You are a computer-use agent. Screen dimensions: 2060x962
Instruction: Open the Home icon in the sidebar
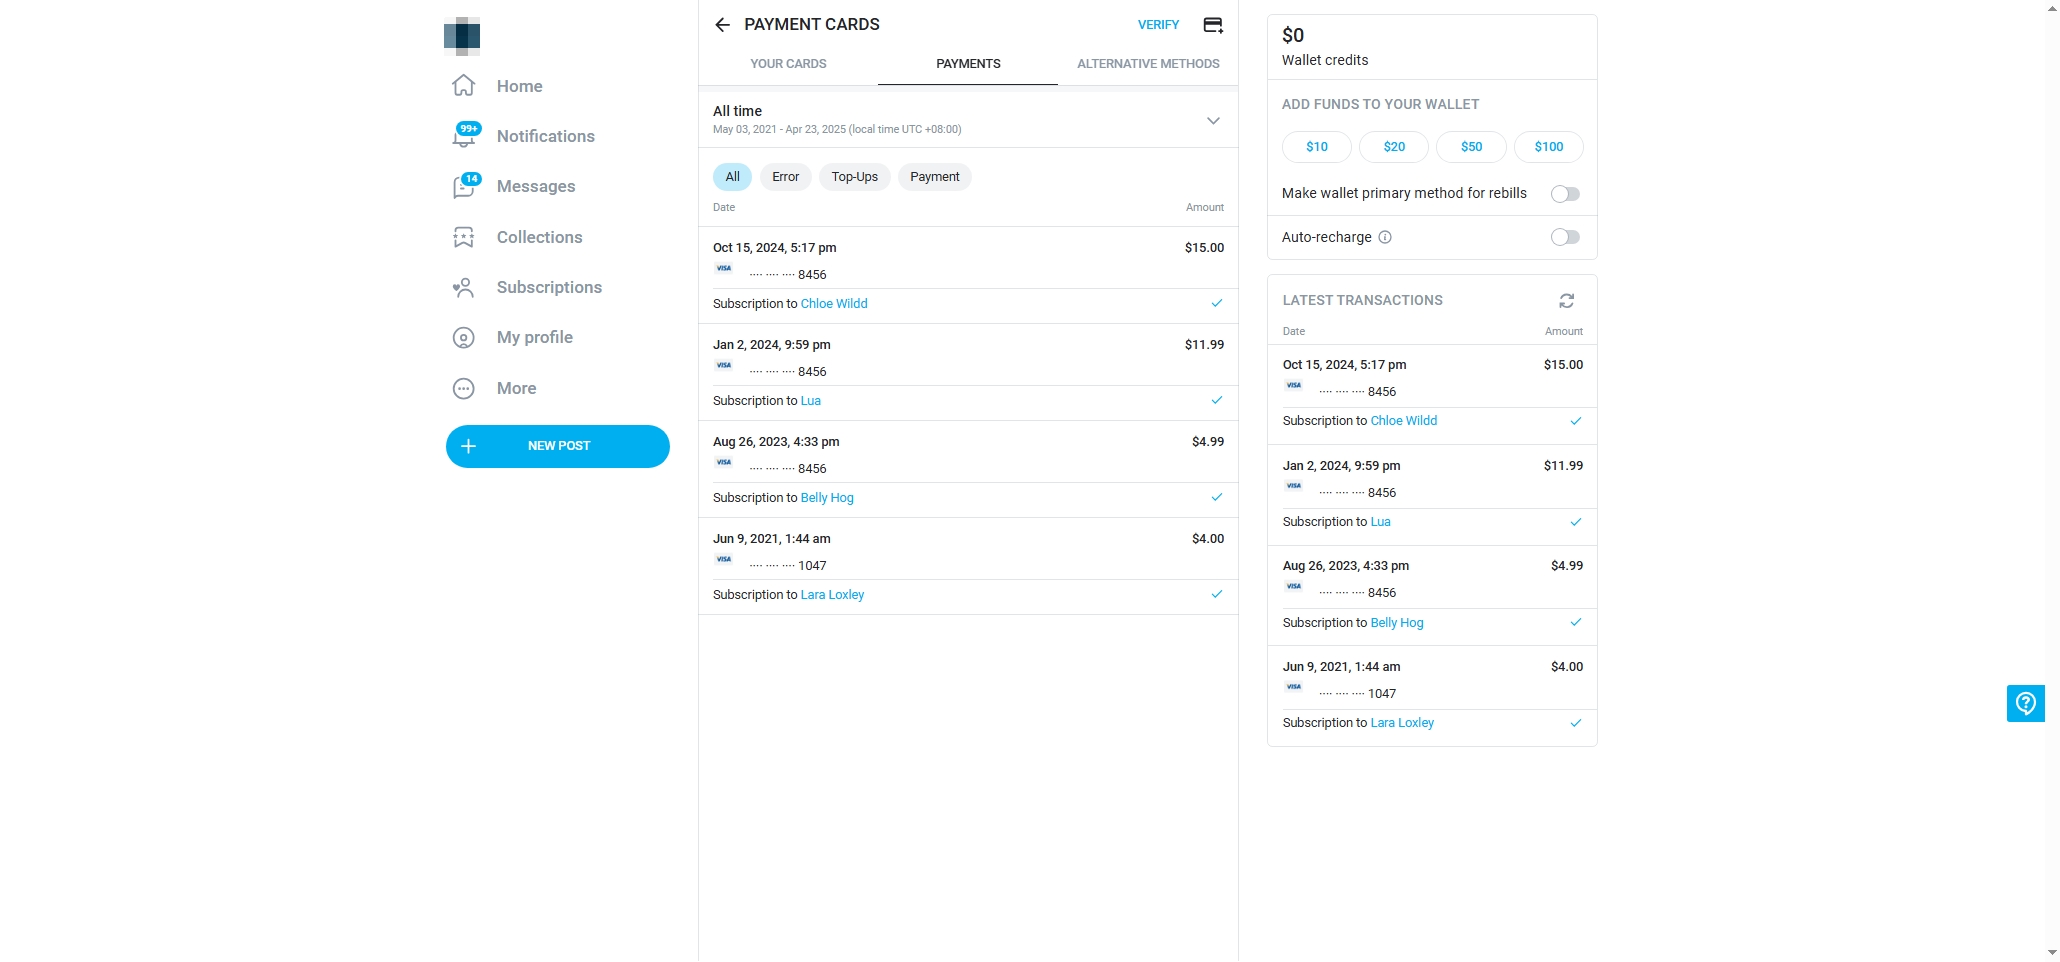pos(464,86)
